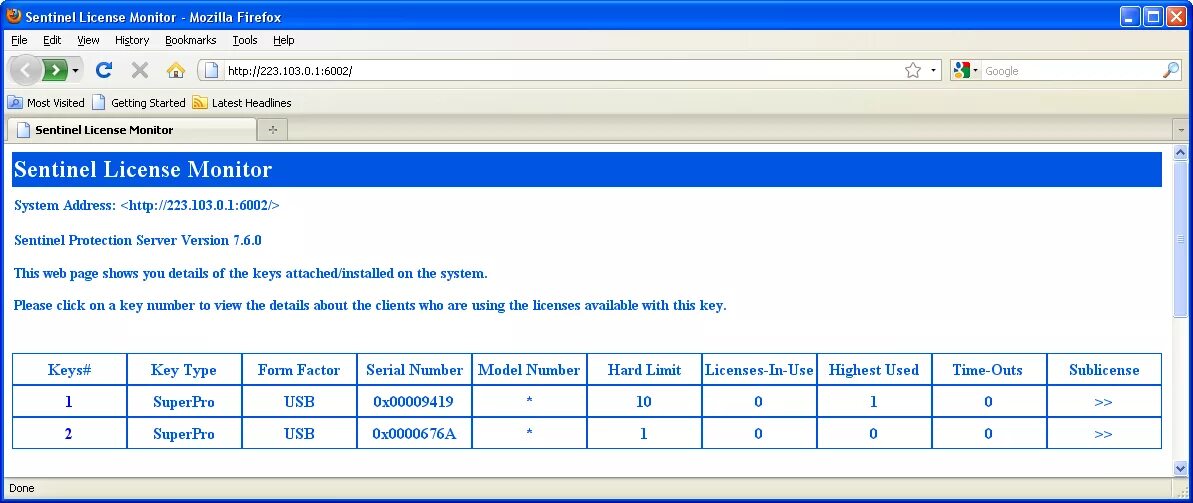Click serial number 0x0000676A
The width and height of the screenshot is (1193, 503).
pyautogui.click(x=414, y=434)
